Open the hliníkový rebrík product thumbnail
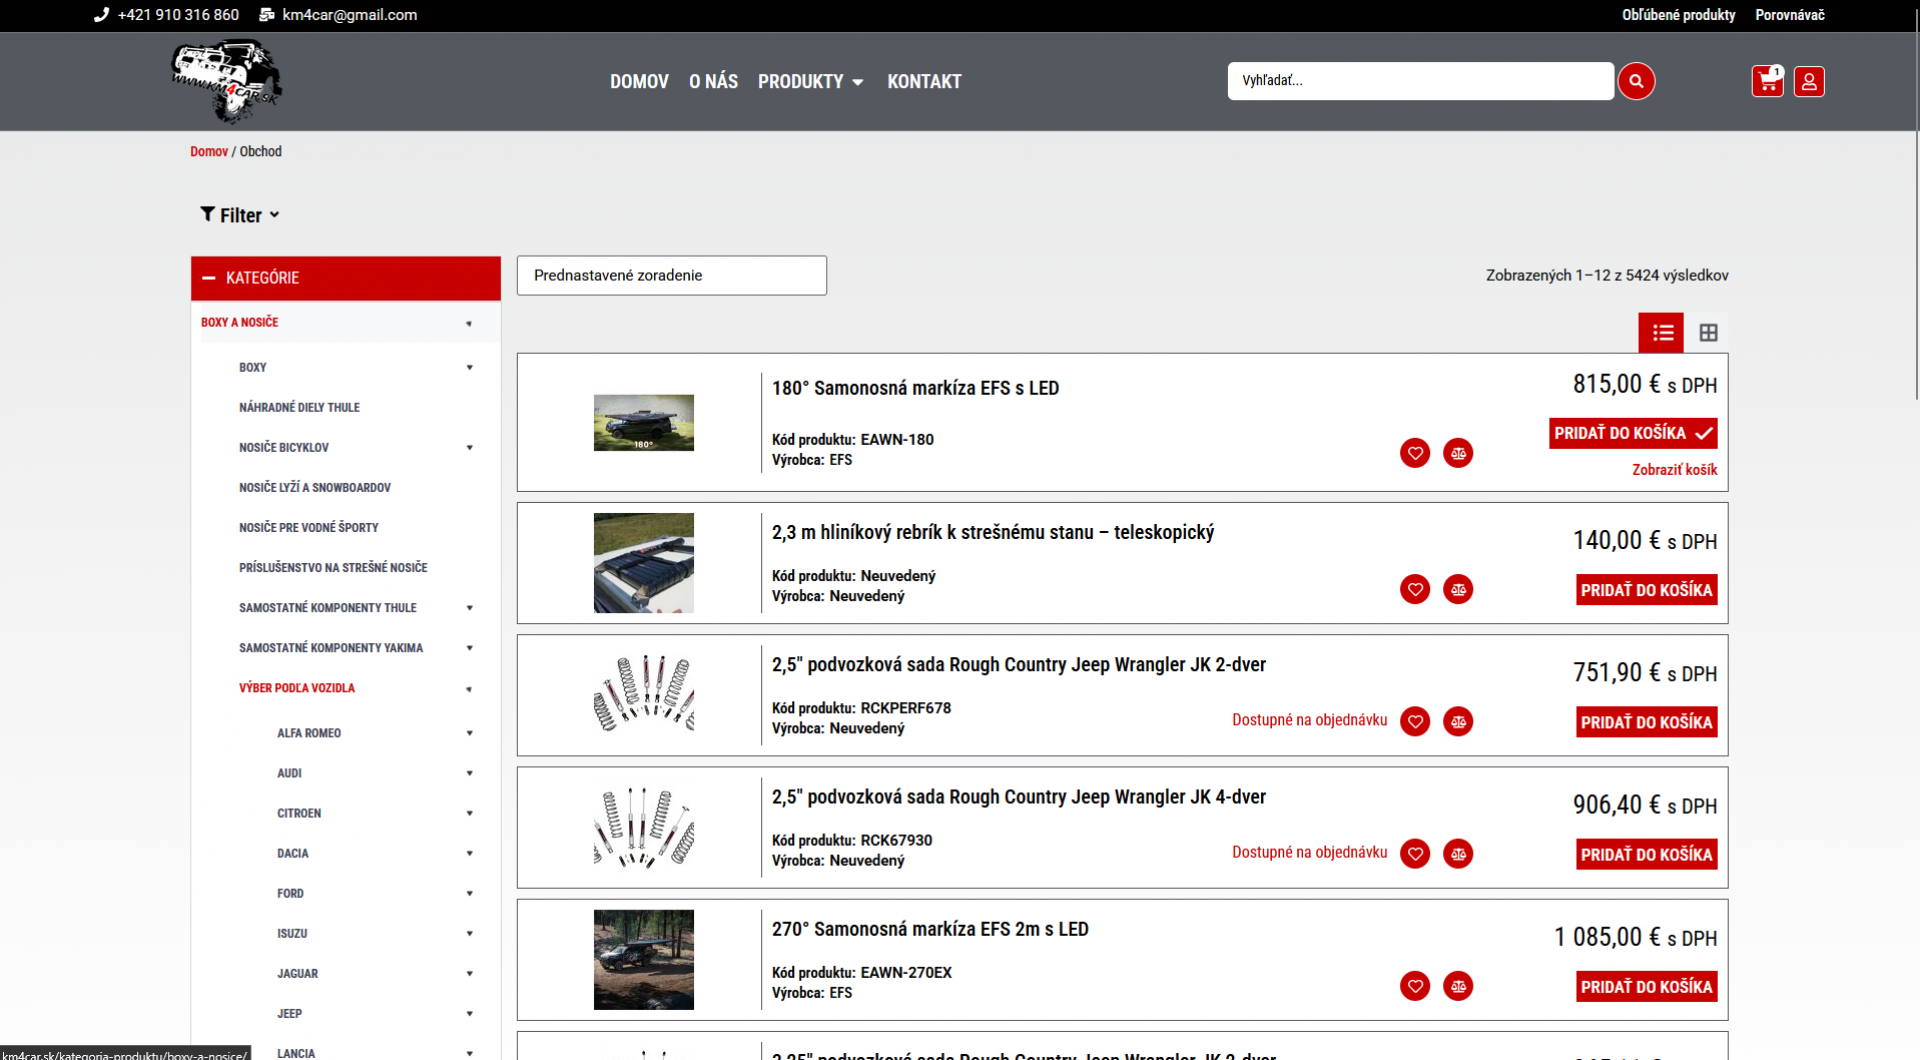 click(644, 563)
